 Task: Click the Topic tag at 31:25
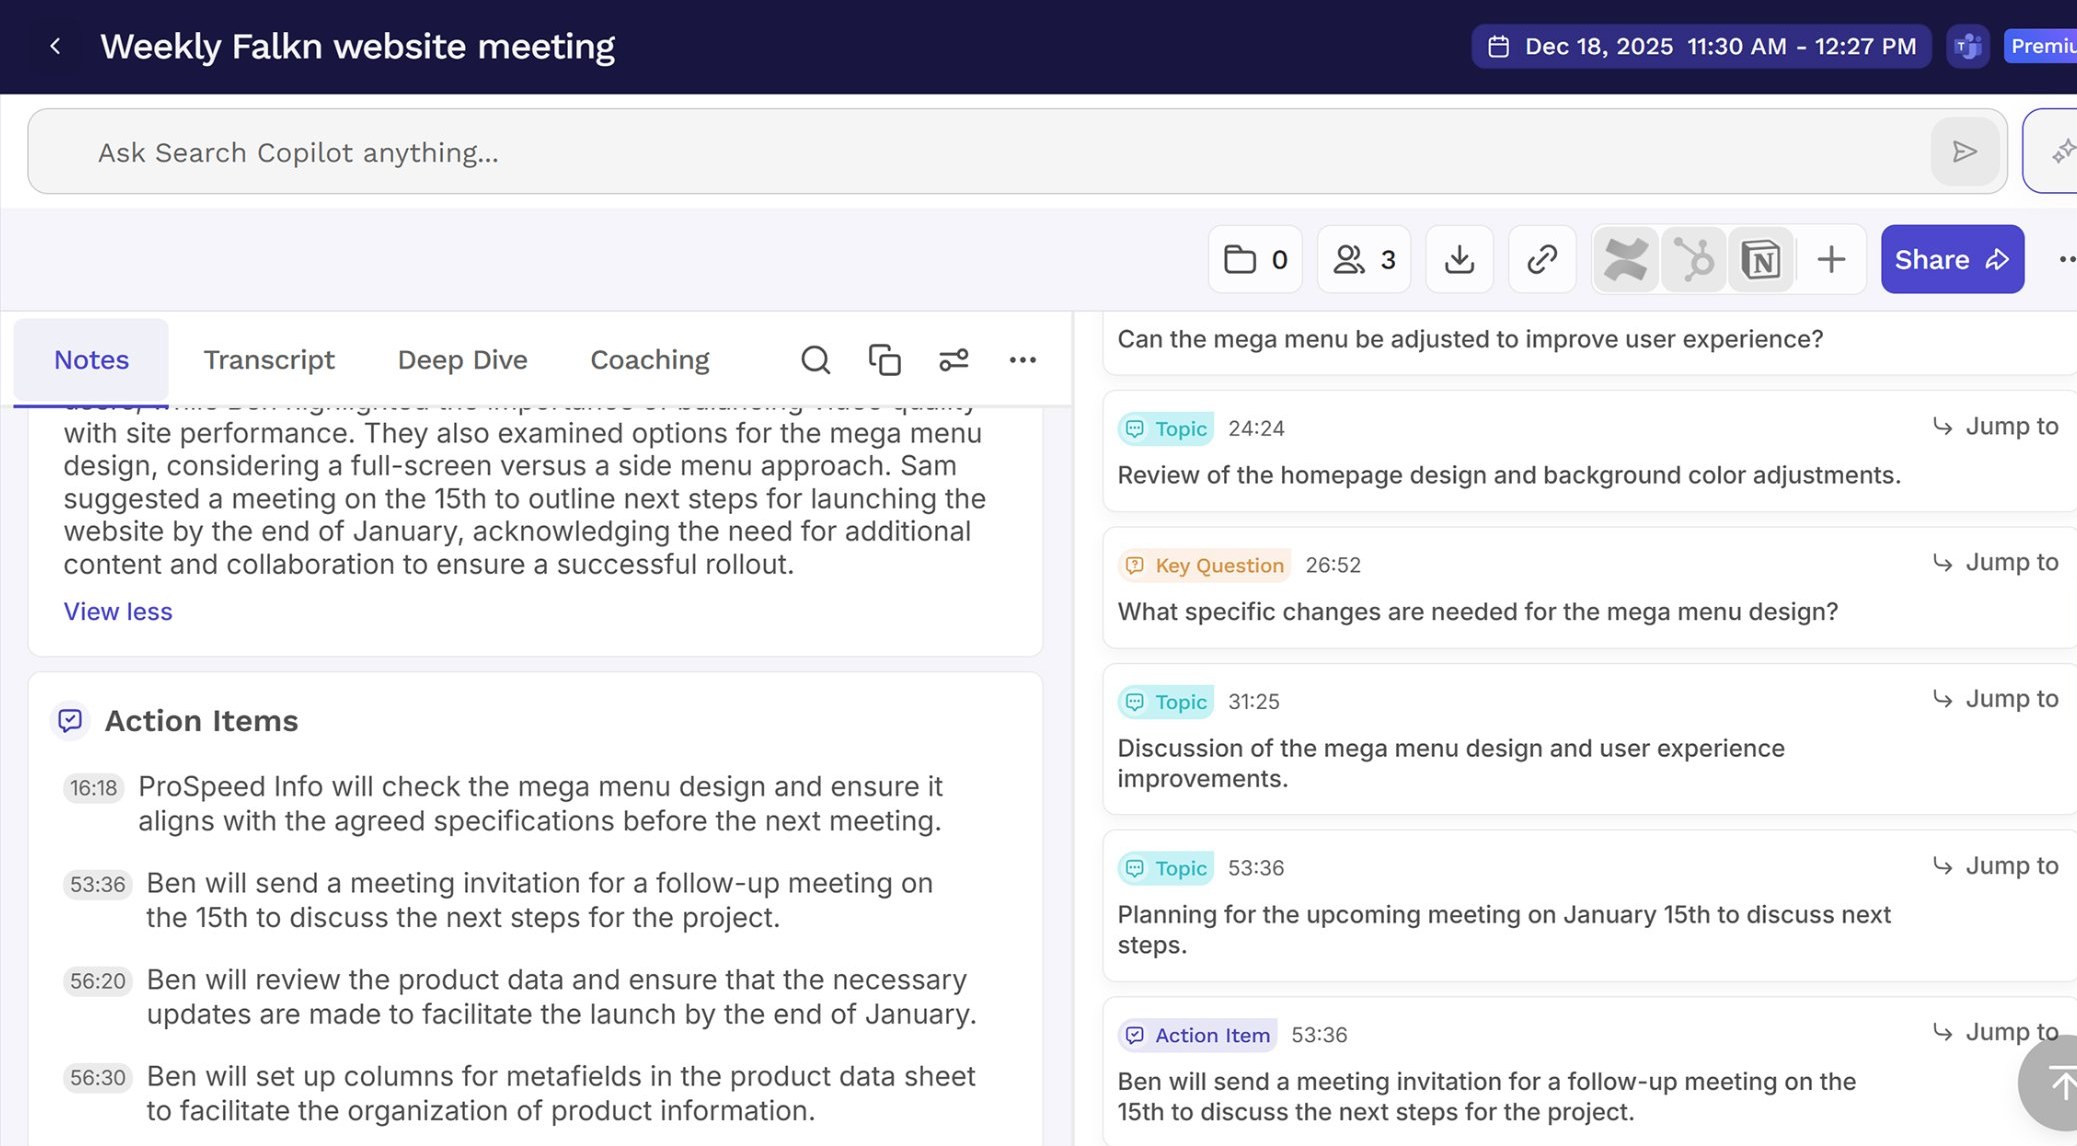click(x=1165, y=702)
